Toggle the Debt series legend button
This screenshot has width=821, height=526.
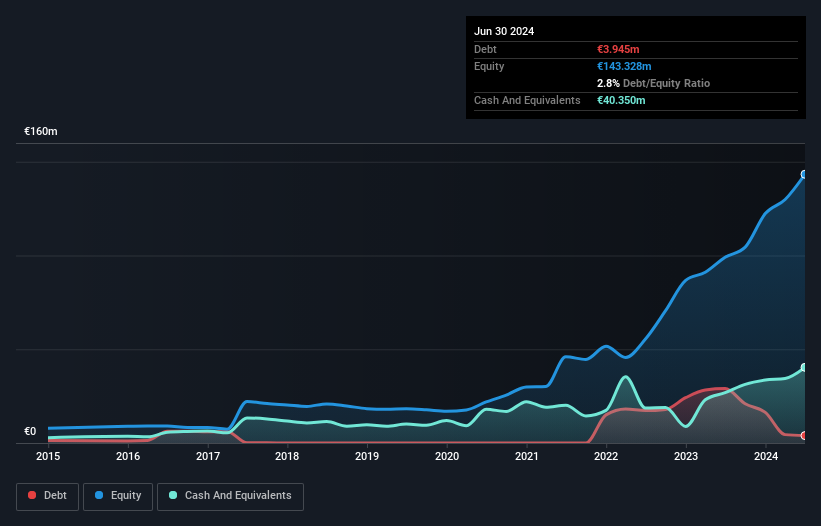point(47,496)
